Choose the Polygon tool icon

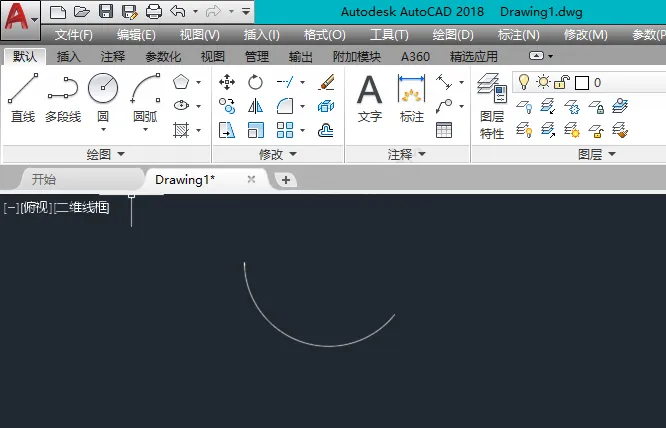coord(181,82)
